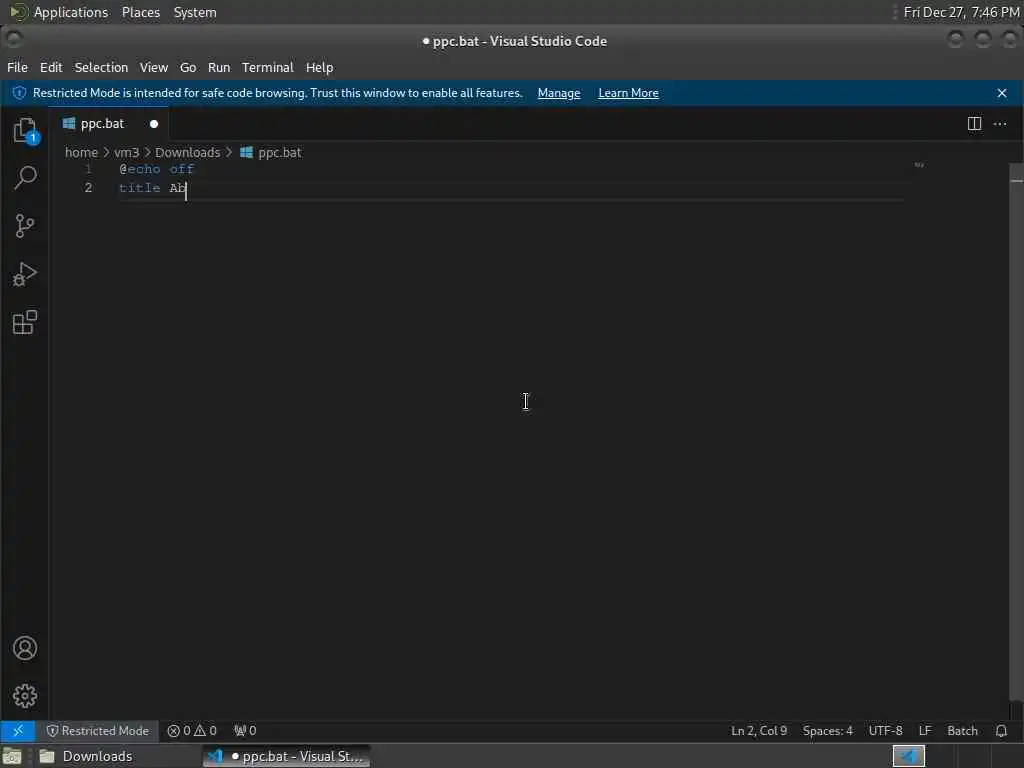Viewport: 1024px width, 768px height.
Task: Open the Selection menu
Action: coord(101,67)
